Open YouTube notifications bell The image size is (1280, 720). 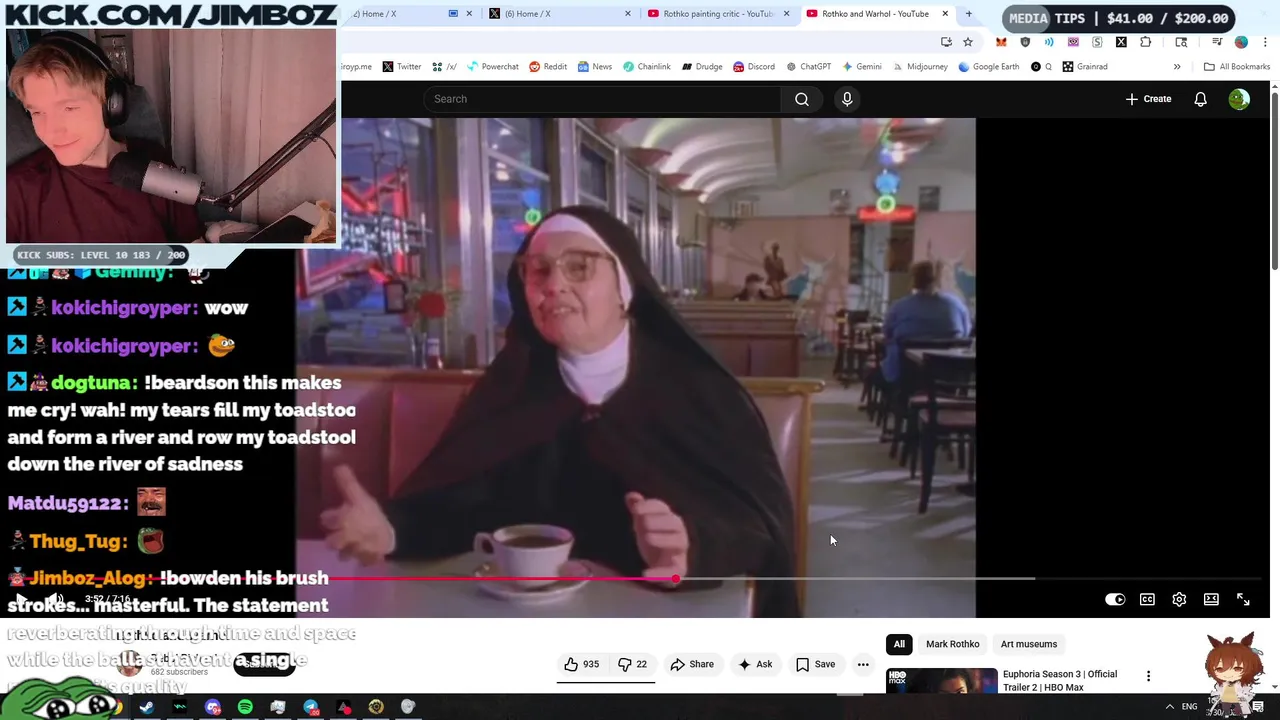click(x=1200, y=99)
